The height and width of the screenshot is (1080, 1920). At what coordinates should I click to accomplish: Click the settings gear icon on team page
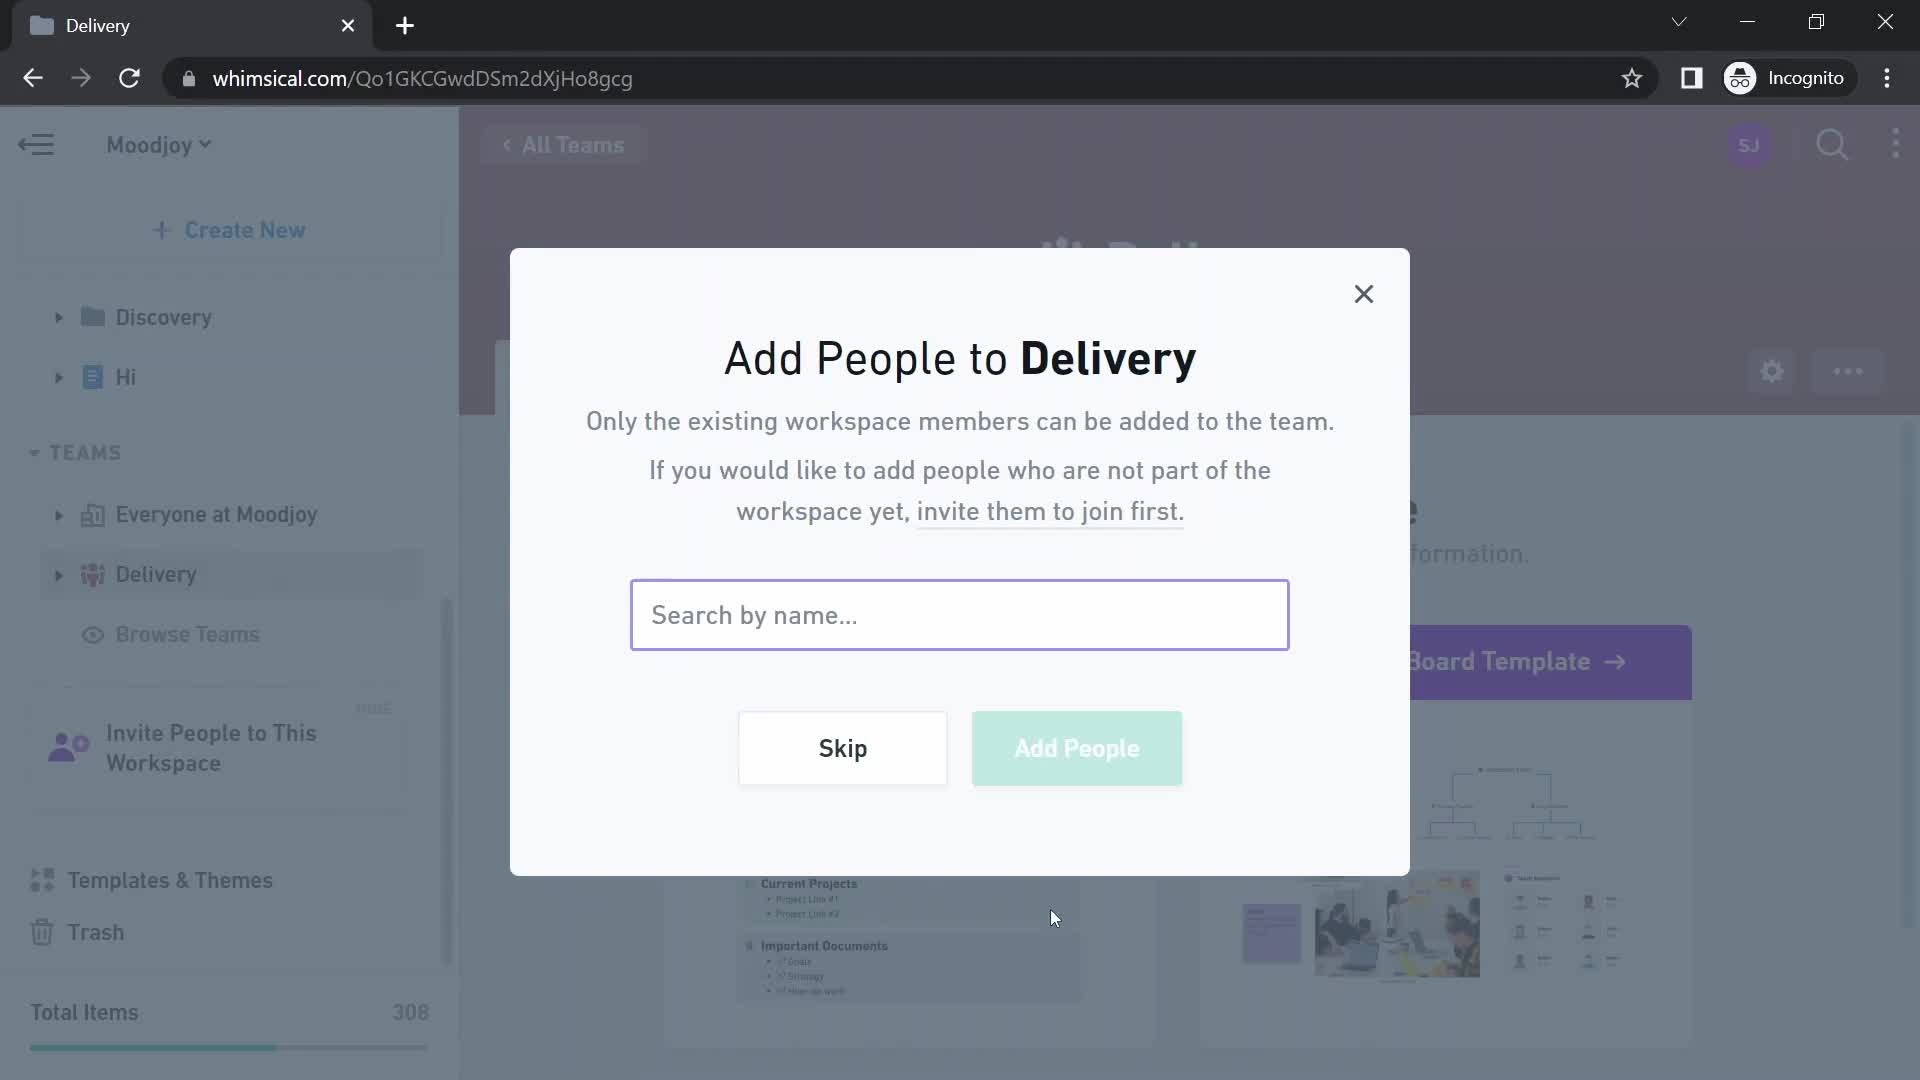pos(1772,373)
